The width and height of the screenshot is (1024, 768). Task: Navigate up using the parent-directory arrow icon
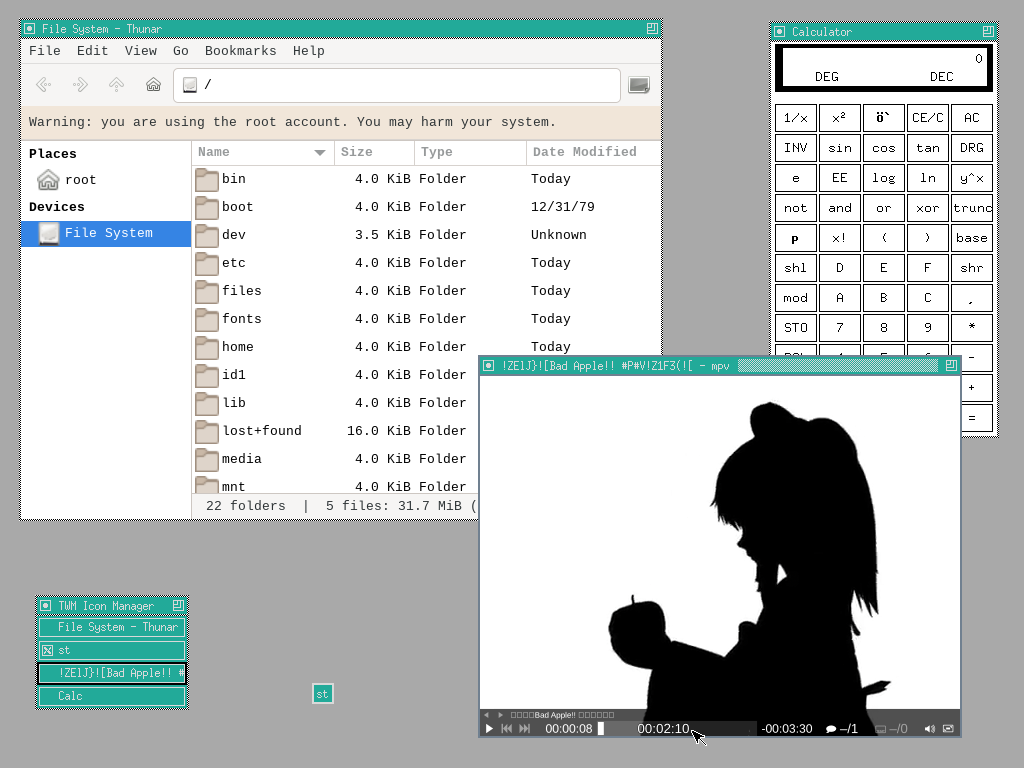click(x=116, y=85)
